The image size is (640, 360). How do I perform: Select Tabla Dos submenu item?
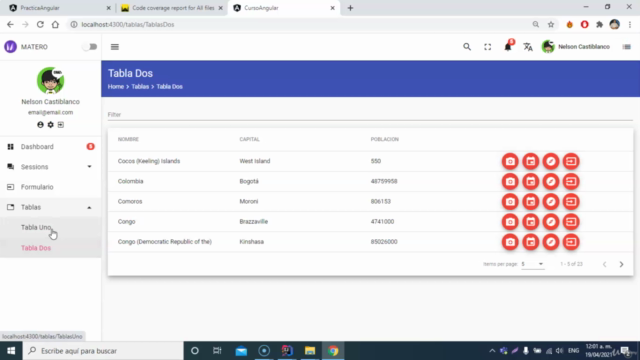(x=50, y=248)
